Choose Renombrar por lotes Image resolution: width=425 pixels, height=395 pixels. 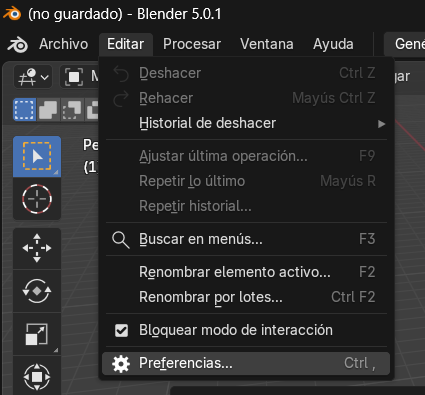pyautogui.click(x=246, y=297)
